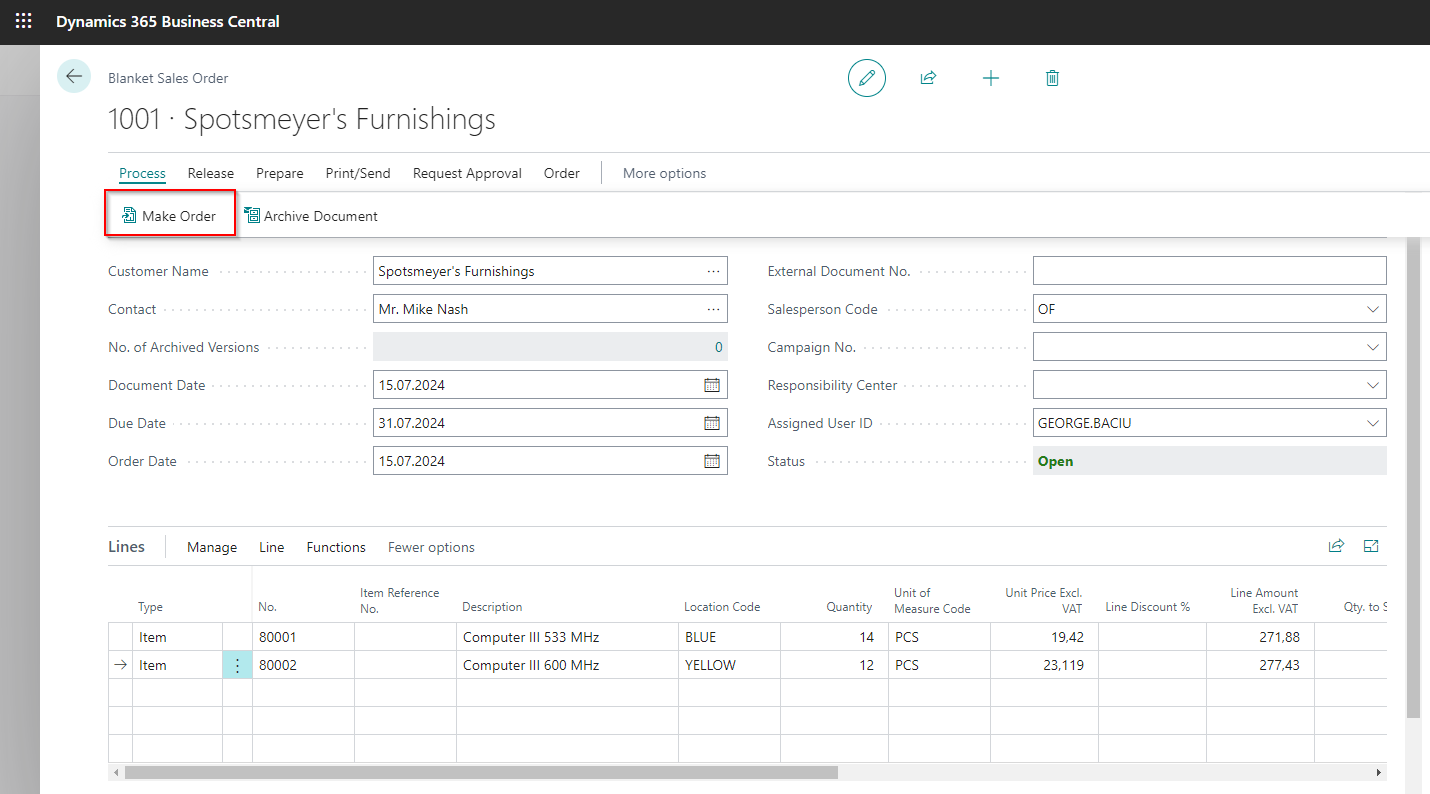Click the Quantity column header
Viewport: 1430px width, 794px height.
849,607
